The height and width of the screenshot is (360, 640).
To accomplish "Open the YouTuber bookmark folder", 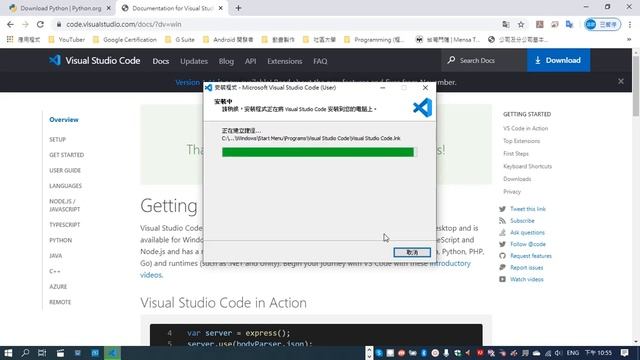I will coord(67,40).
